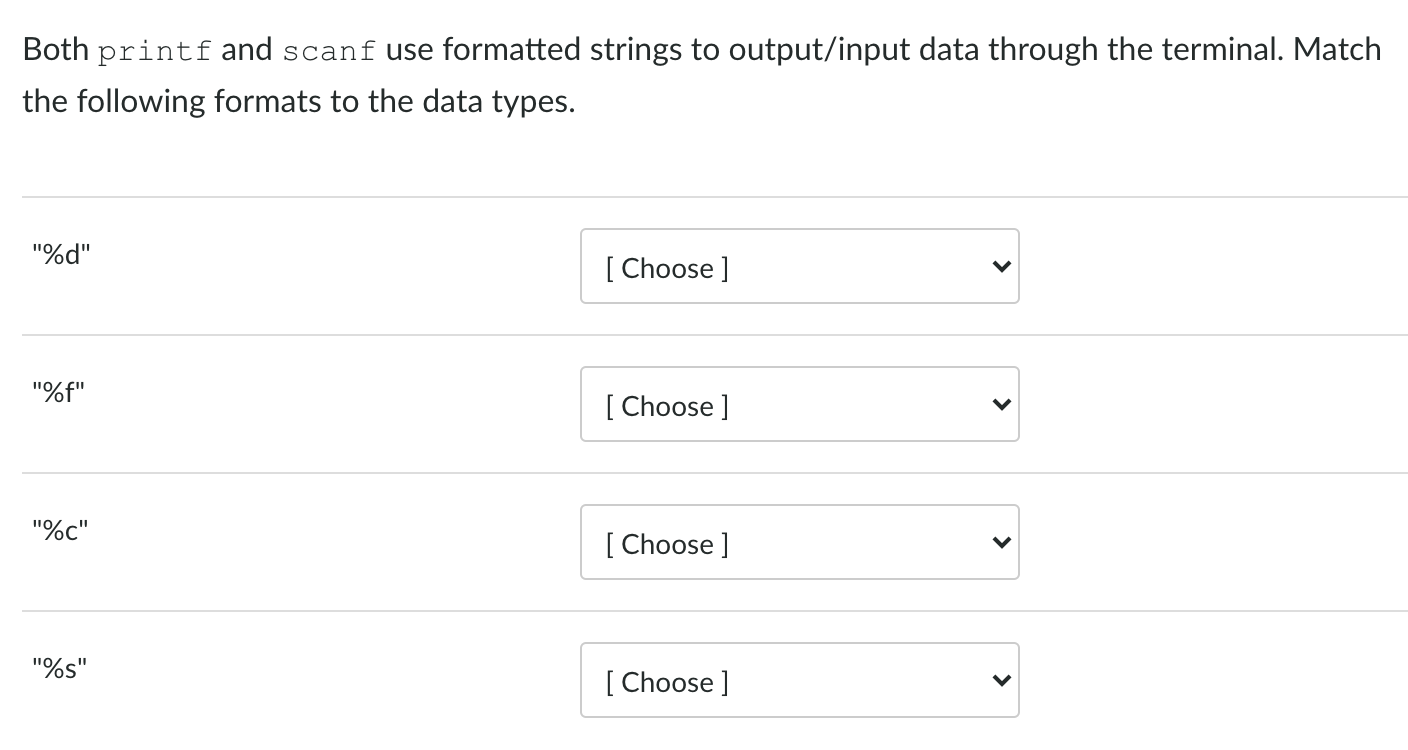Viewport: 1408px width, 750px height.
Task: Click the "%f" format label
Action: click(x=59, y=392)
